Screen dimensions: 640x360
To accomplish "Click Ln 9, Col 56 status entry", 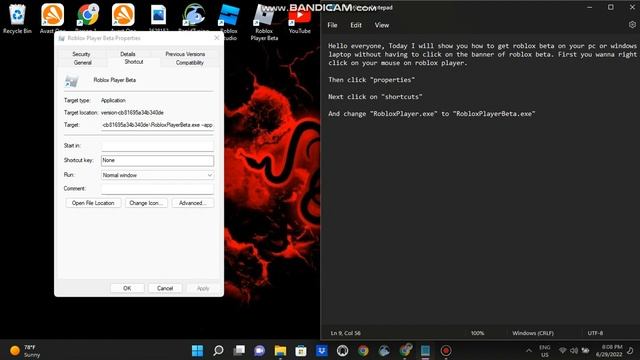I will click(x=345, y=333).
